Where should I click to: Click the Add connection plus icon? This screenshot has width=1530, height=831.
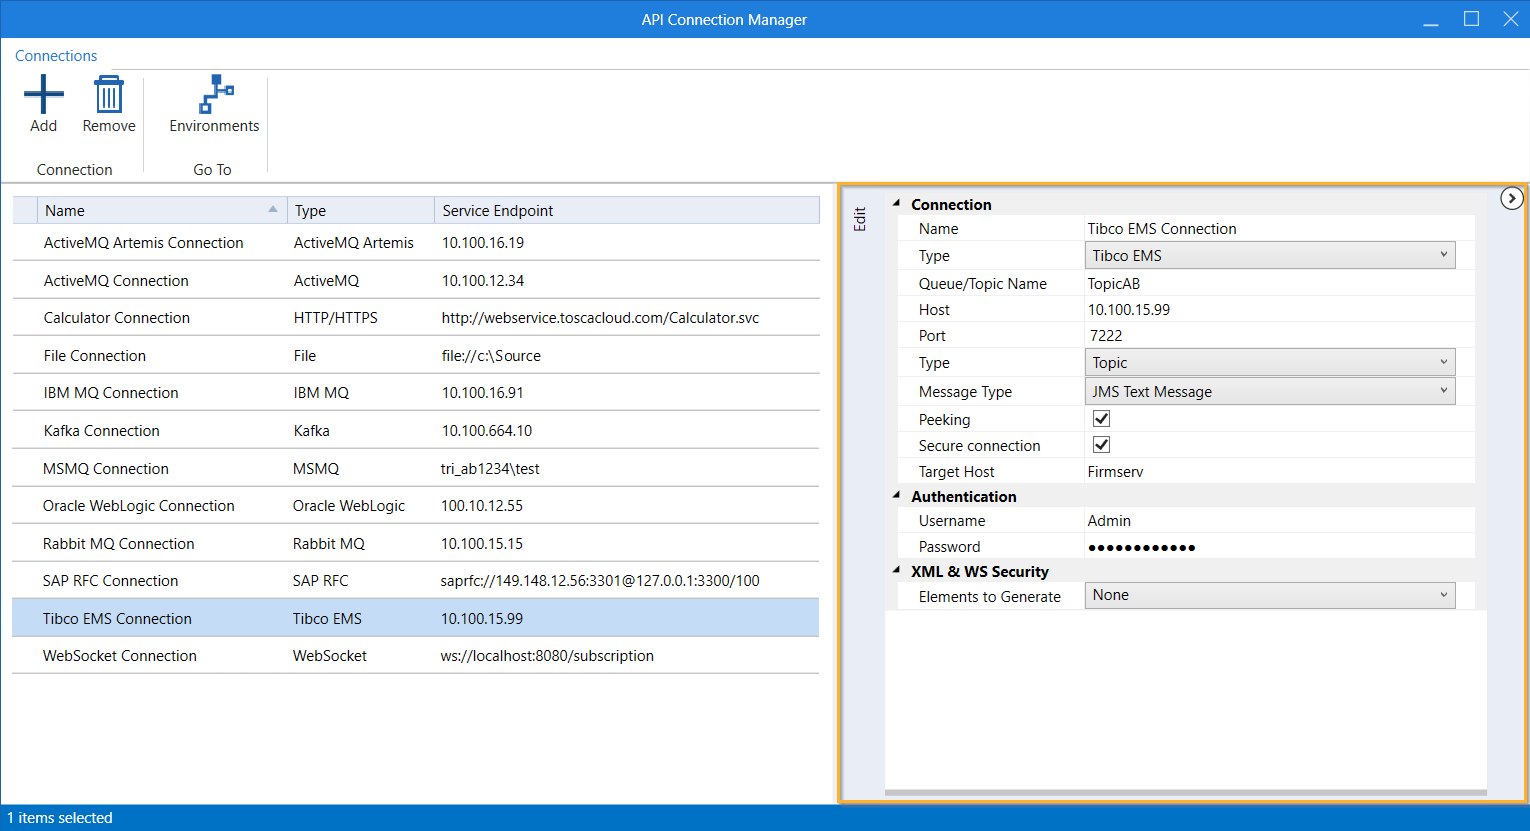[43, 95]
